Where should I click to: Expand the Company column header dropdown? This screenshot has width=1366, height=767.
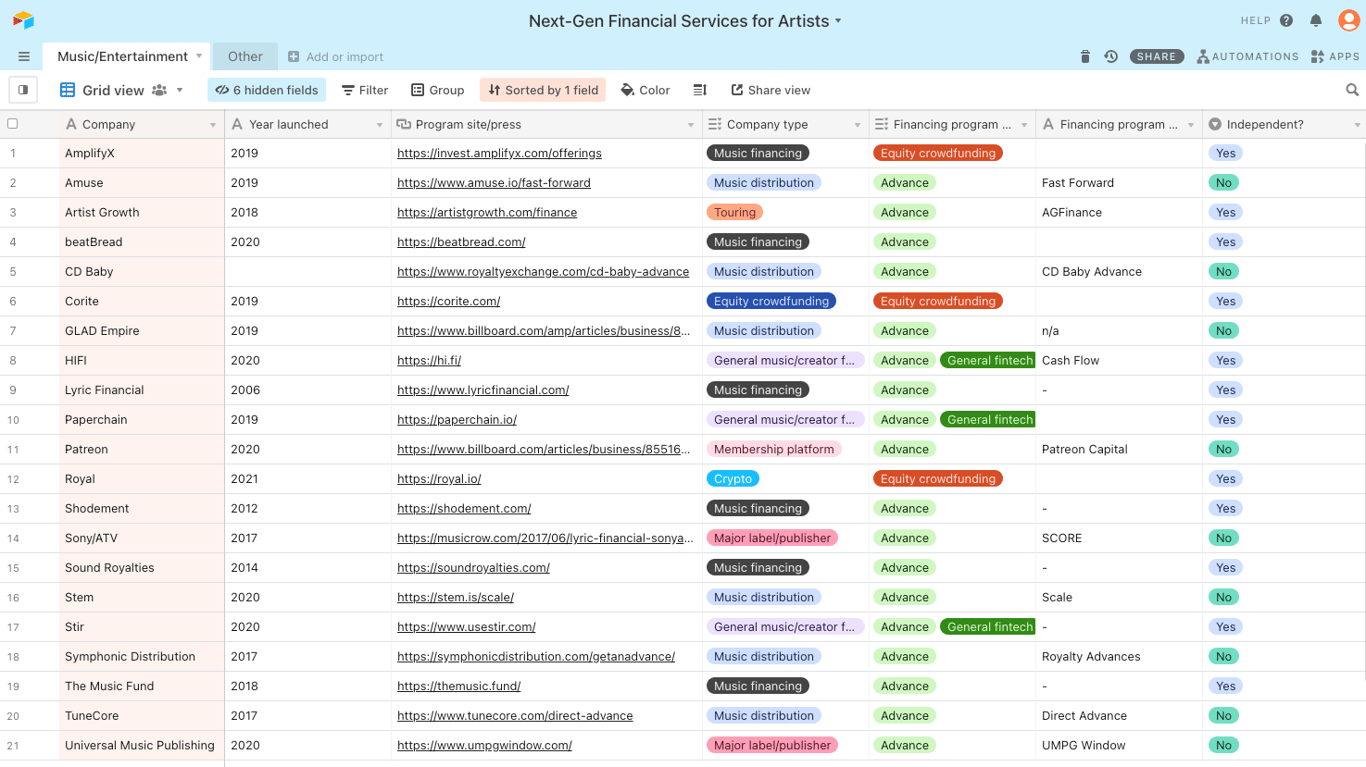pos(213,125)
